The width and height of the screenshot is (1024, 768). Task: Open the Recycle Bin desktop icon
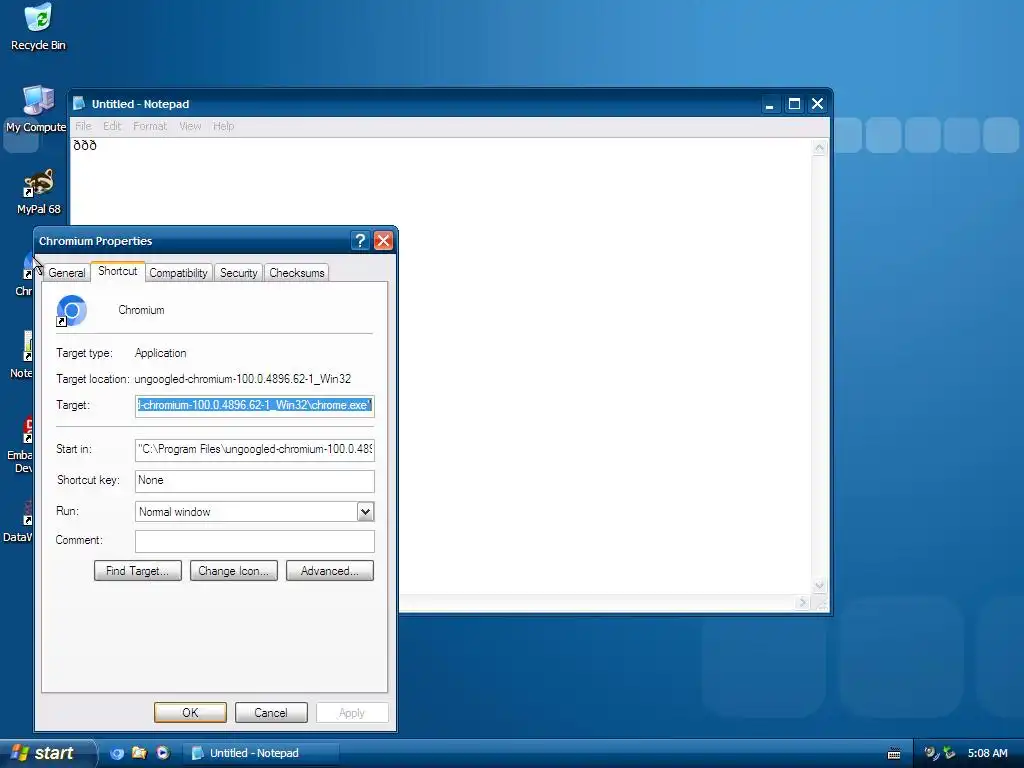pos(38,27)
